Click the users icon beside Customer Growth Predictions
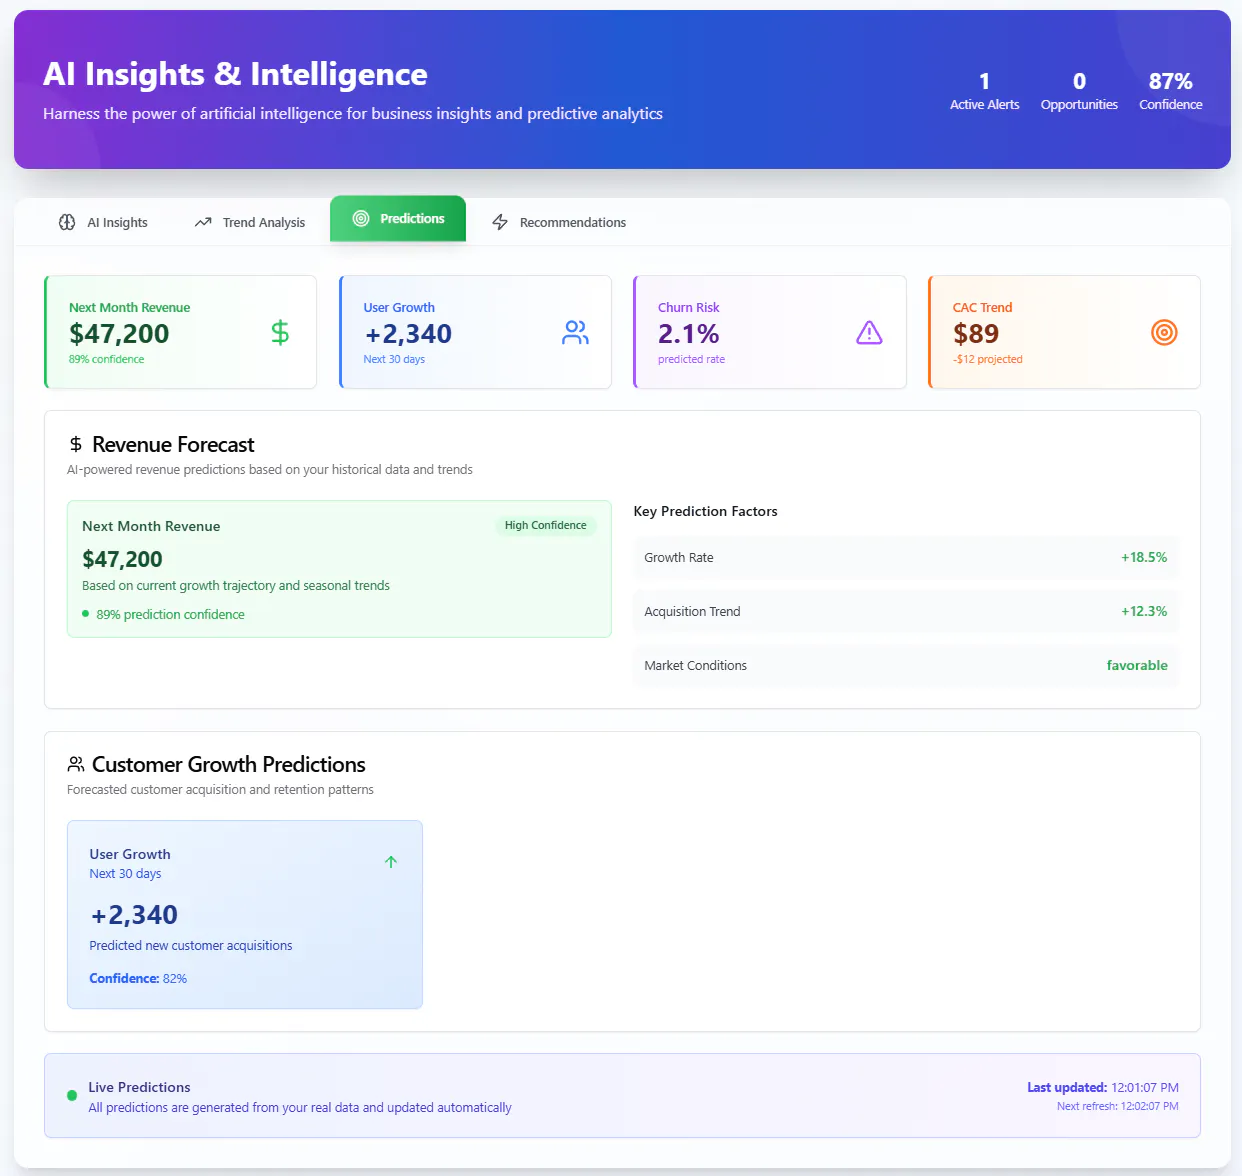Screen dimensions: 1242x1176 76,764
